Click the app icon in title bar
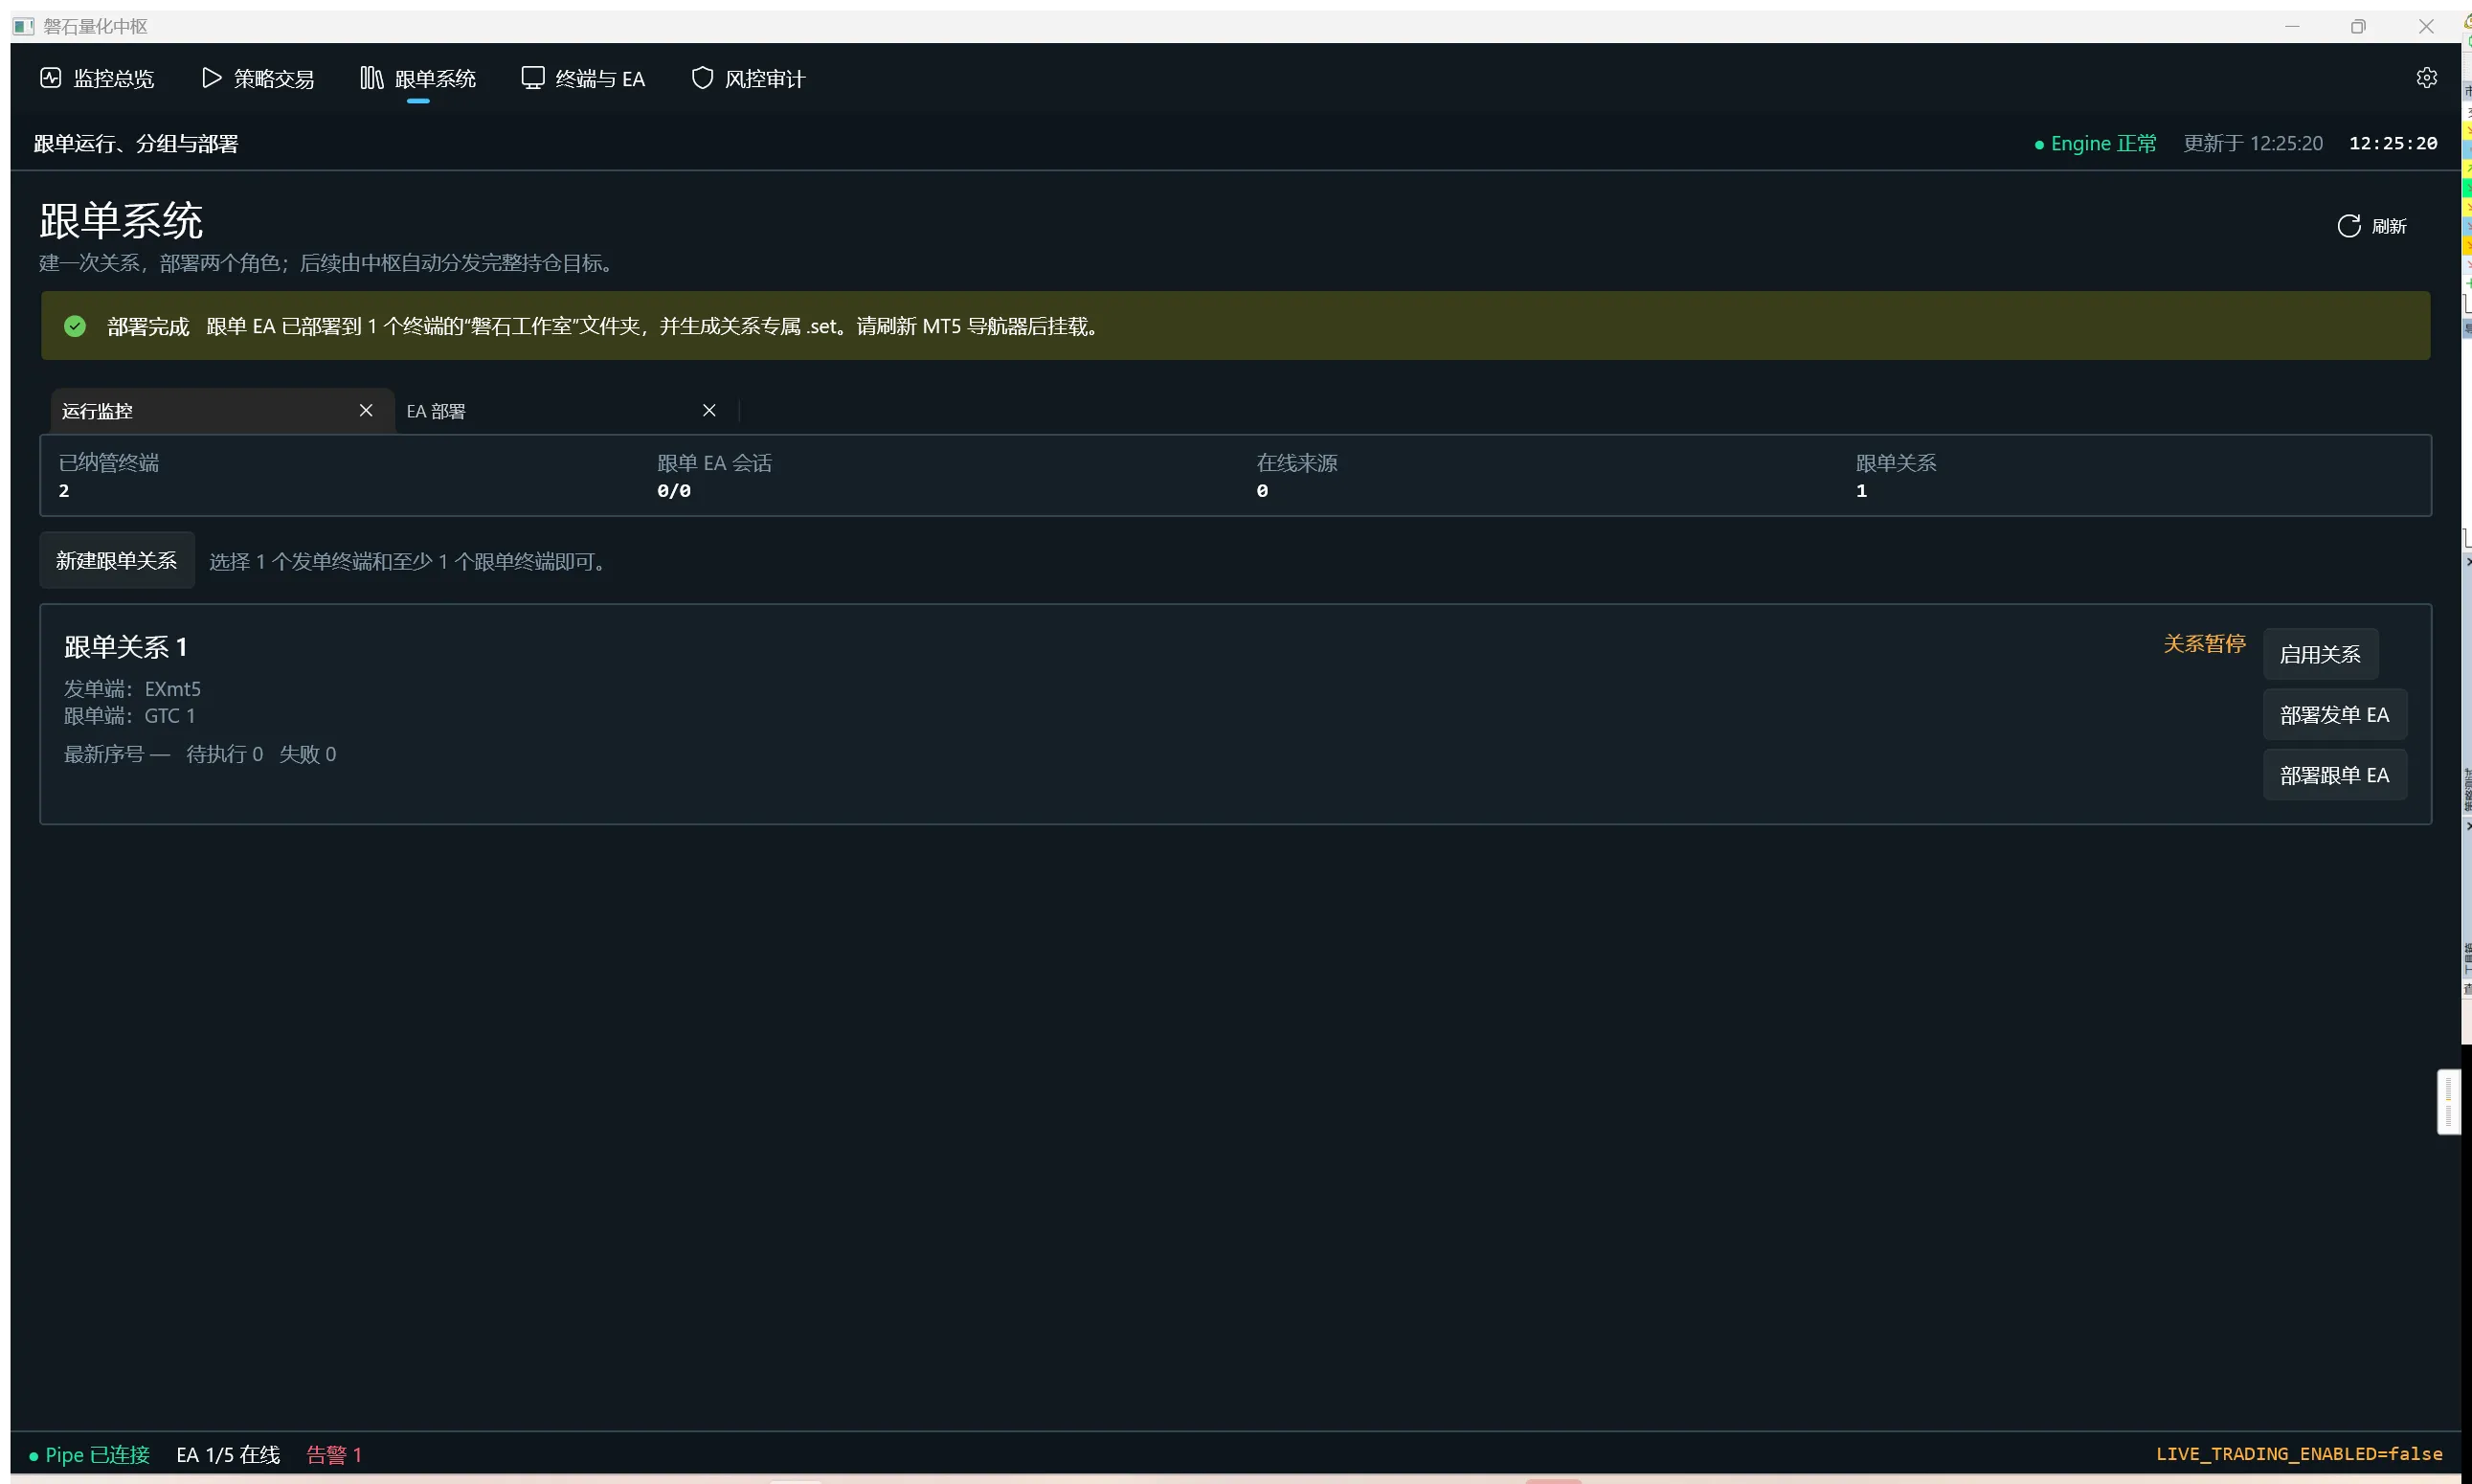Screen dimensions: 2472x1484 click(24, 26)
